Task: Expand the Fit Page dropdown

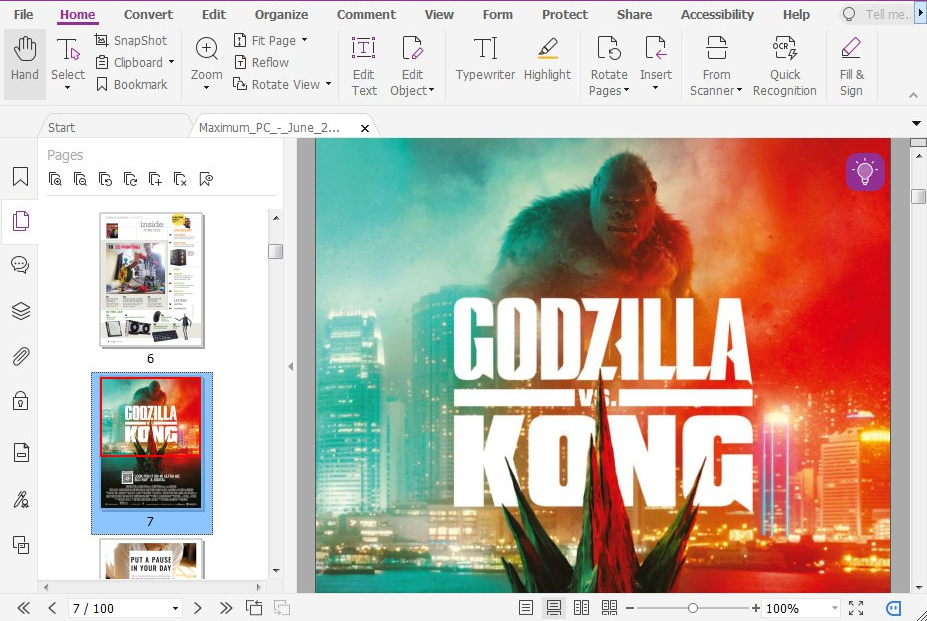Action: tap(306, 40)
